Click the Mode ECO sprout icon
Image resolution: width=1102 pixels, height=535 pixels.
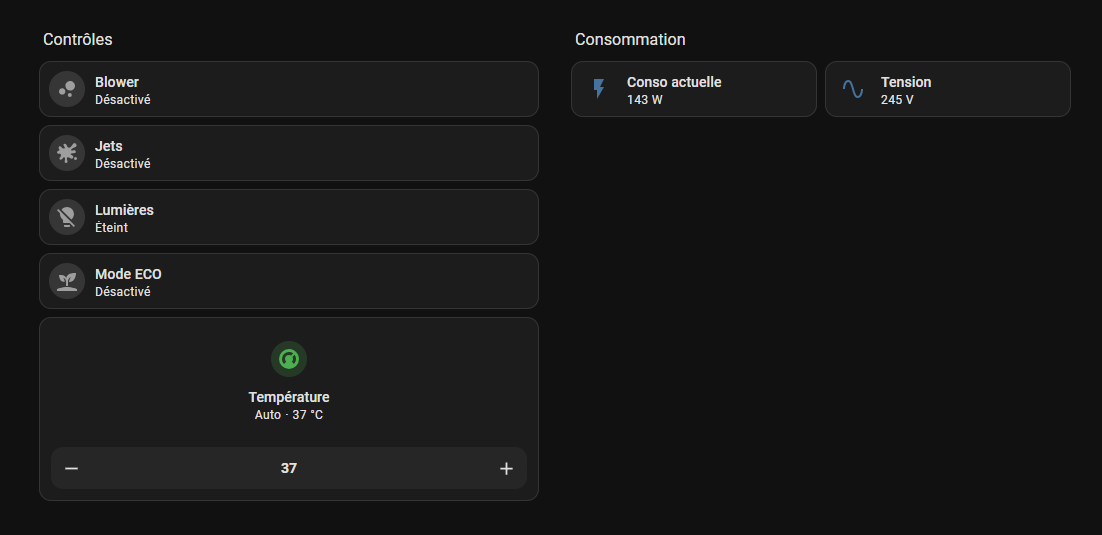click(67, 281)
